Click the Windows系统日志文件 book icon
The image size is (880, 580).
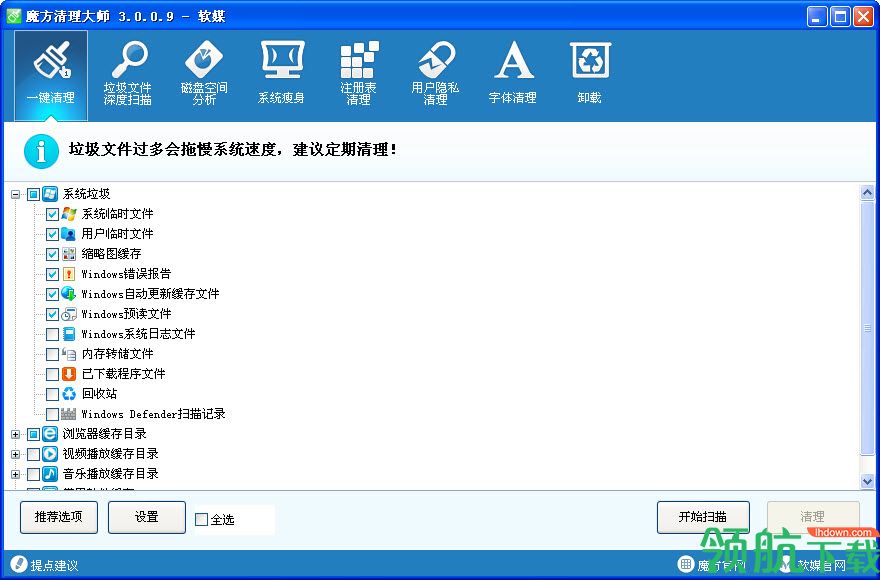point(69,334)
